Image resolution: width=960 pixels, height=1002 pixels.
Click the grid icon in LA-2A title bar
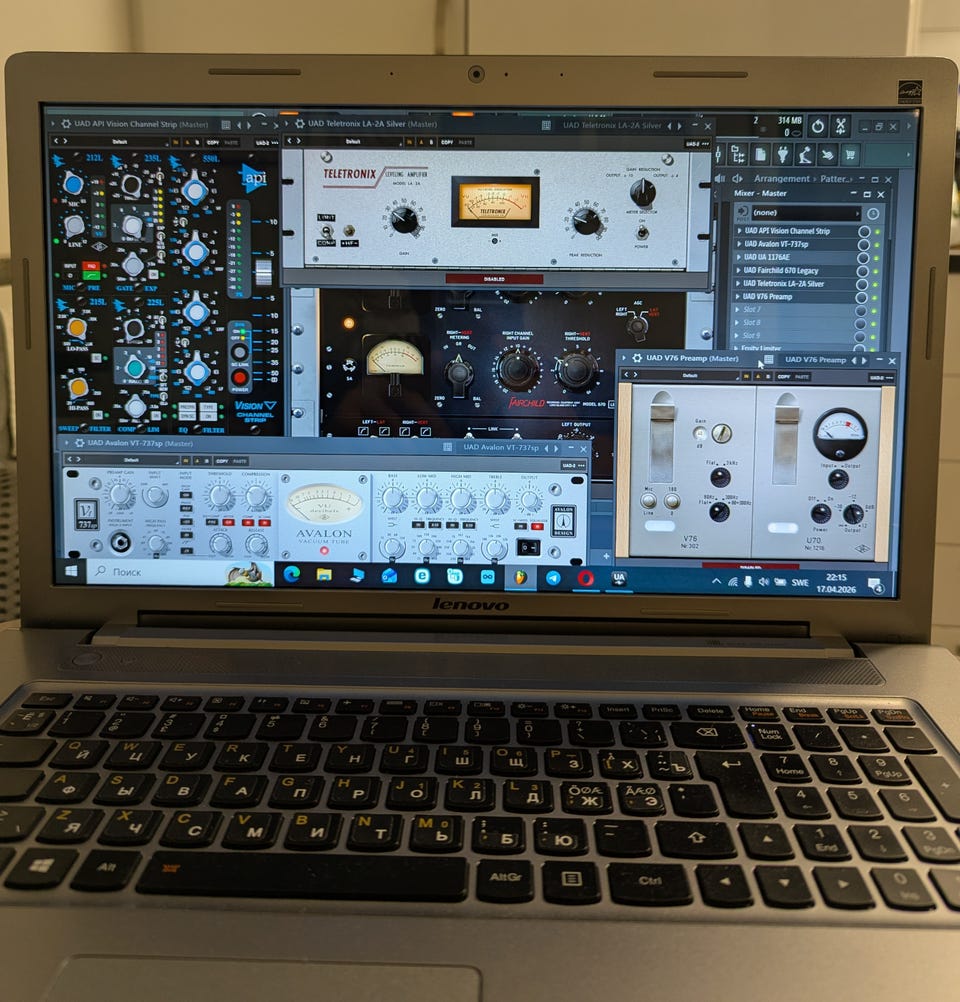[x=546, y=125]
